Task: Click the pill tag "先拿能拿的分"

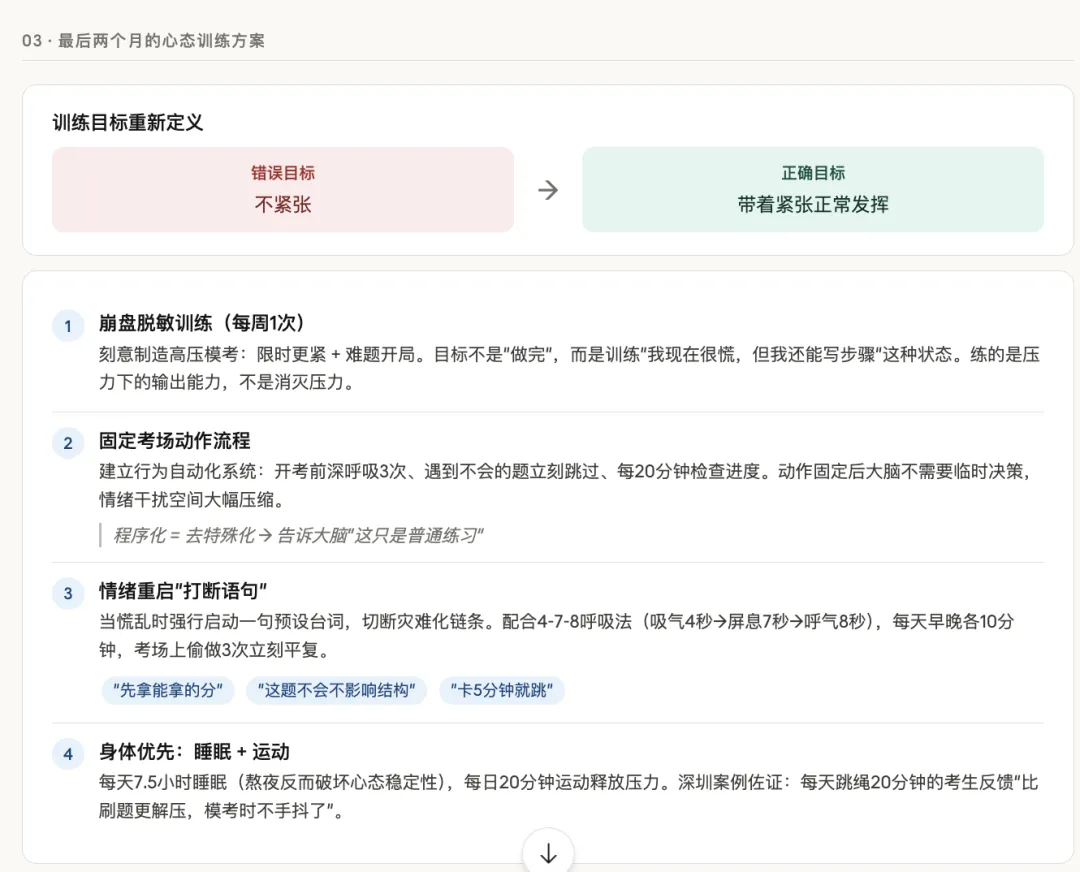Action: (167, 691)
